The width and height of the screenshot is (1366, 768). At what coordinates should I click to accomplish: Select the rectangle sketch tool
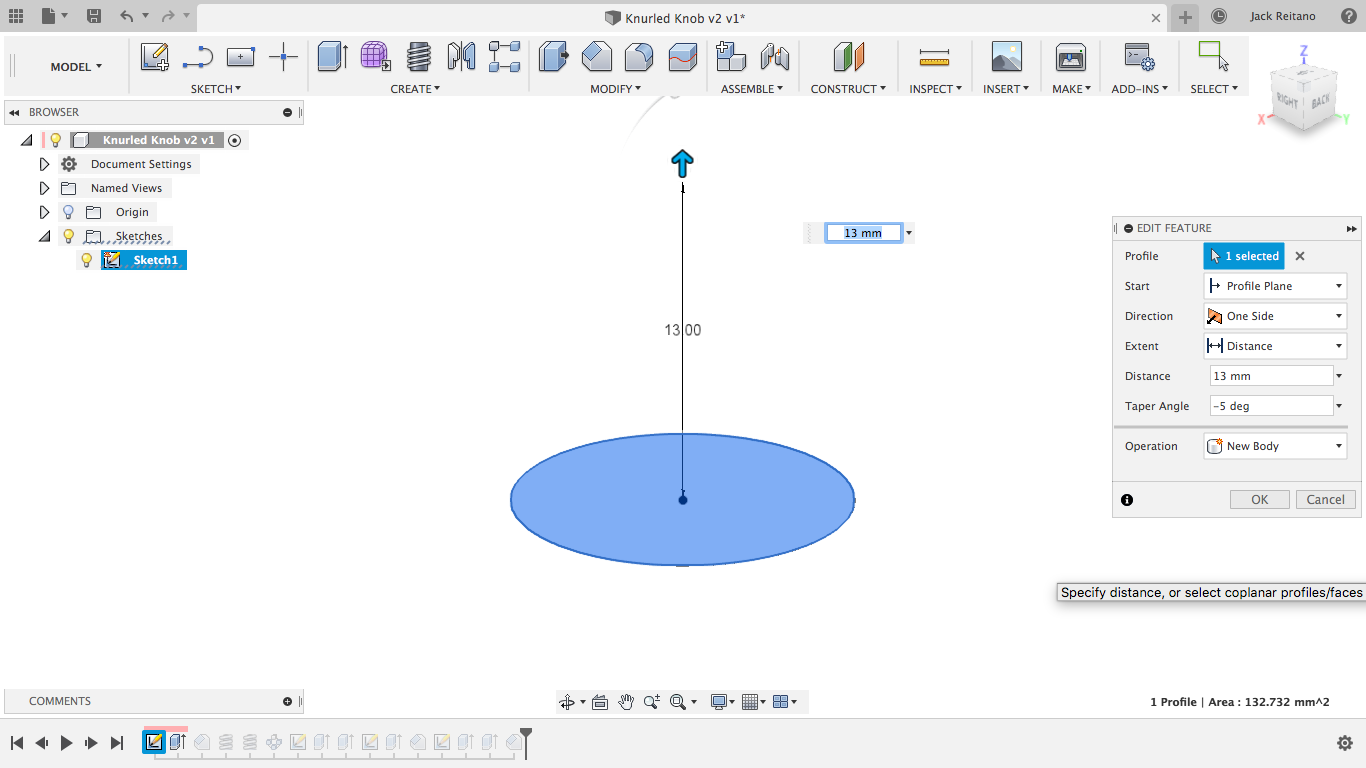pyautogui.click(x=240, y=57)
